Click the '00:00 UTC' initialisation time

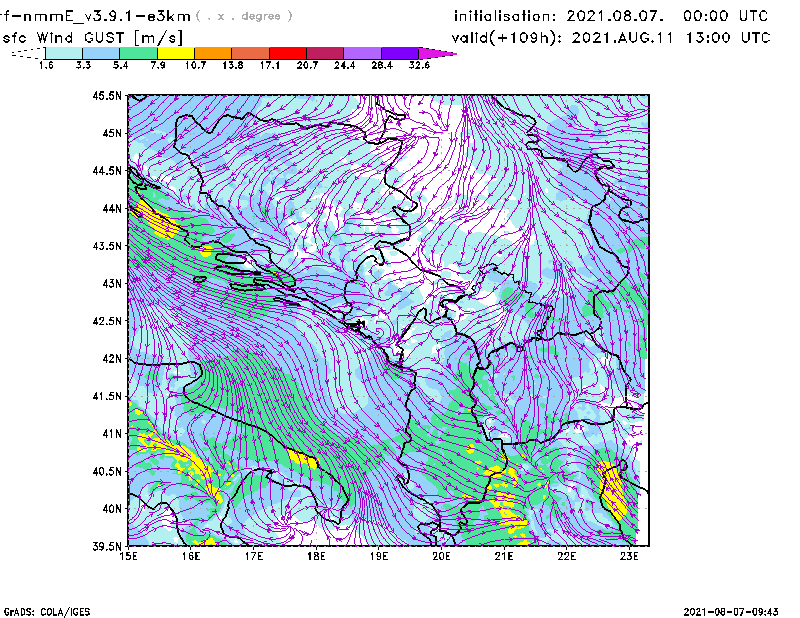click(726, 16)
